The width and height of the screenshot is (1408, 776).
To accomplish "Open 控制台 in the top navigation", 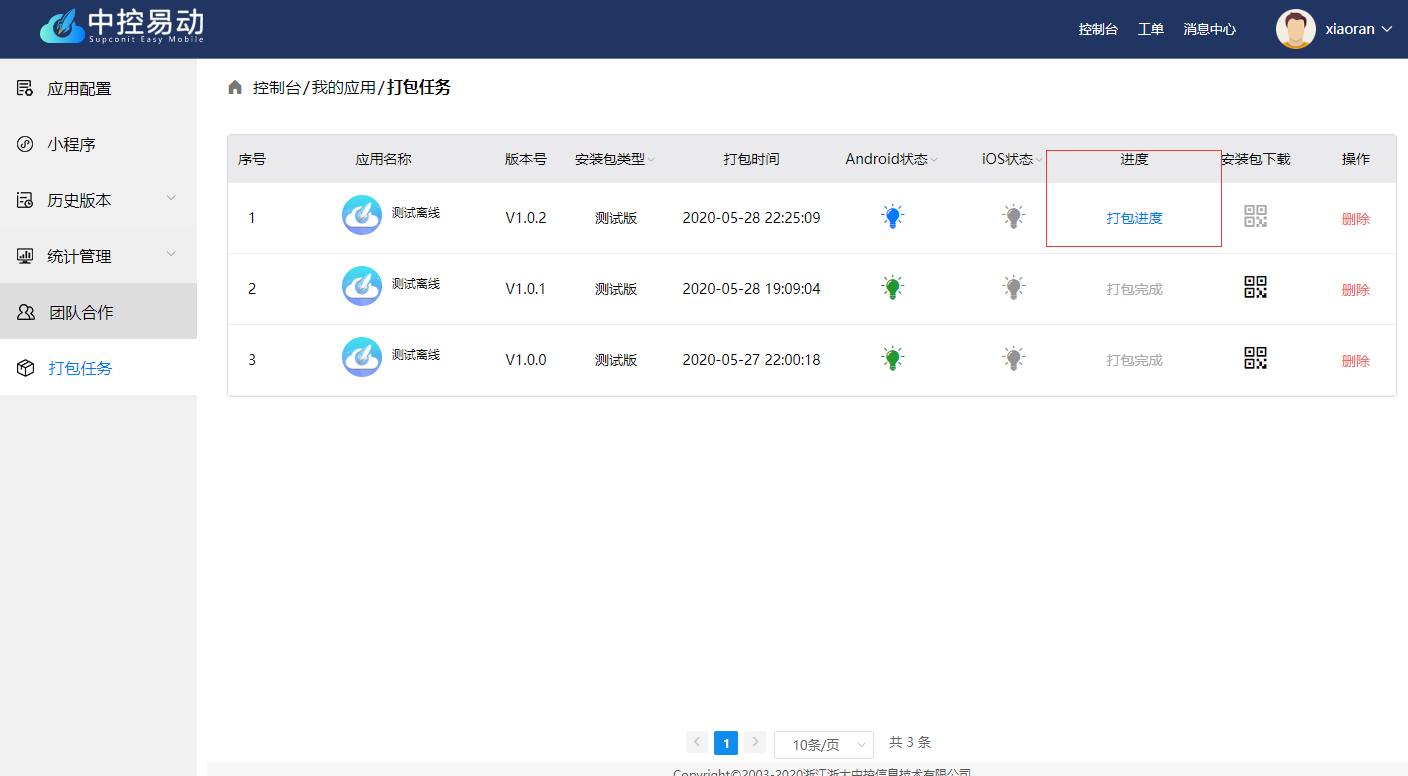I will [1098, 29].
